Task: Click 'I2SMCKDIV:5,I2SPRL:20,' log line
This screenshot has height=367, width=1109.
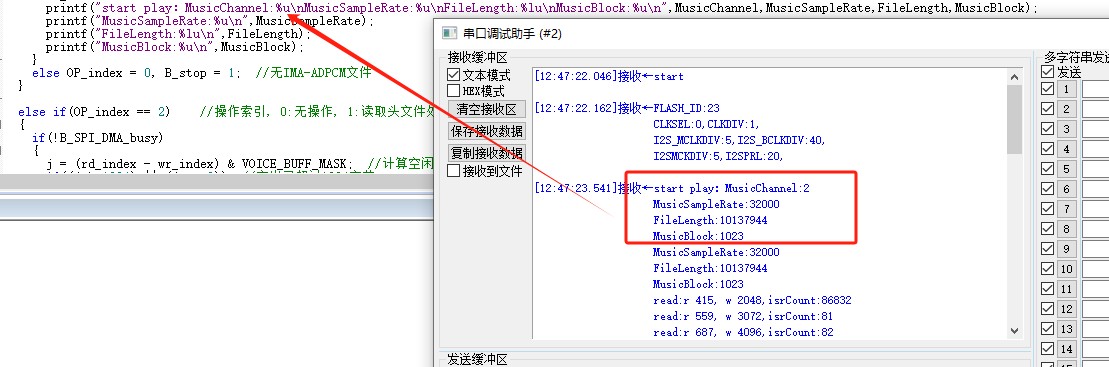Action: click(x=719, y=156)
